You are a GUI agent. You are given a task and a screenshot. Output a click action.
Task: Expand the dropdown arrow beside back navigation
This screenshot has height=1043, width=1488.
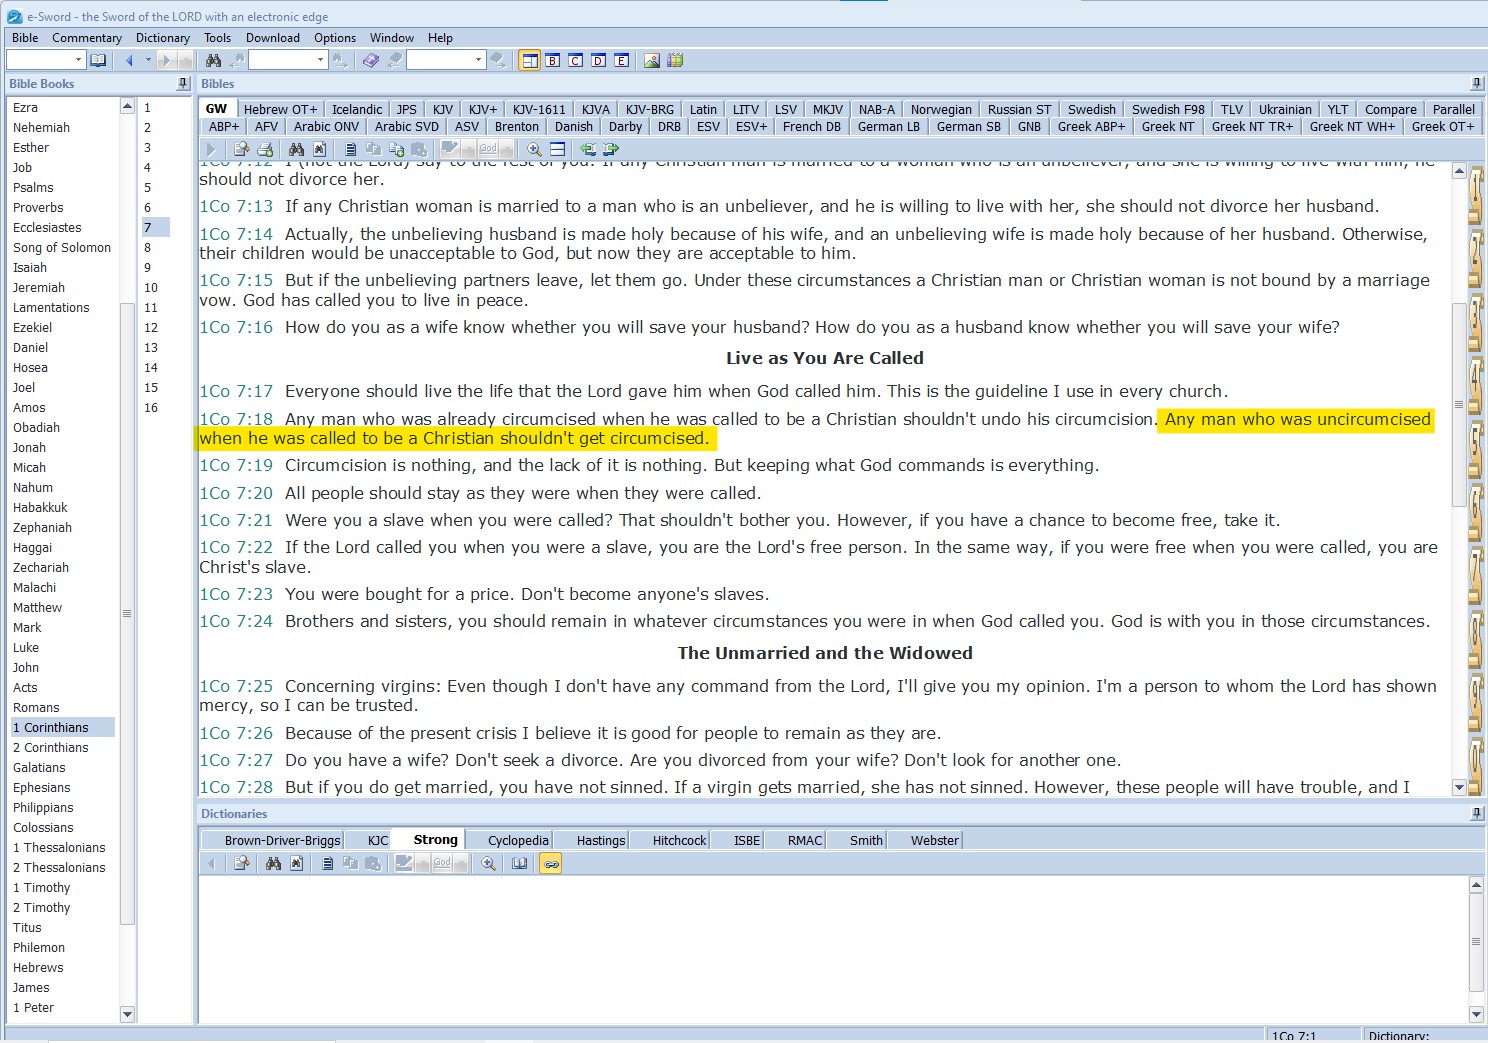click(148, 60)
